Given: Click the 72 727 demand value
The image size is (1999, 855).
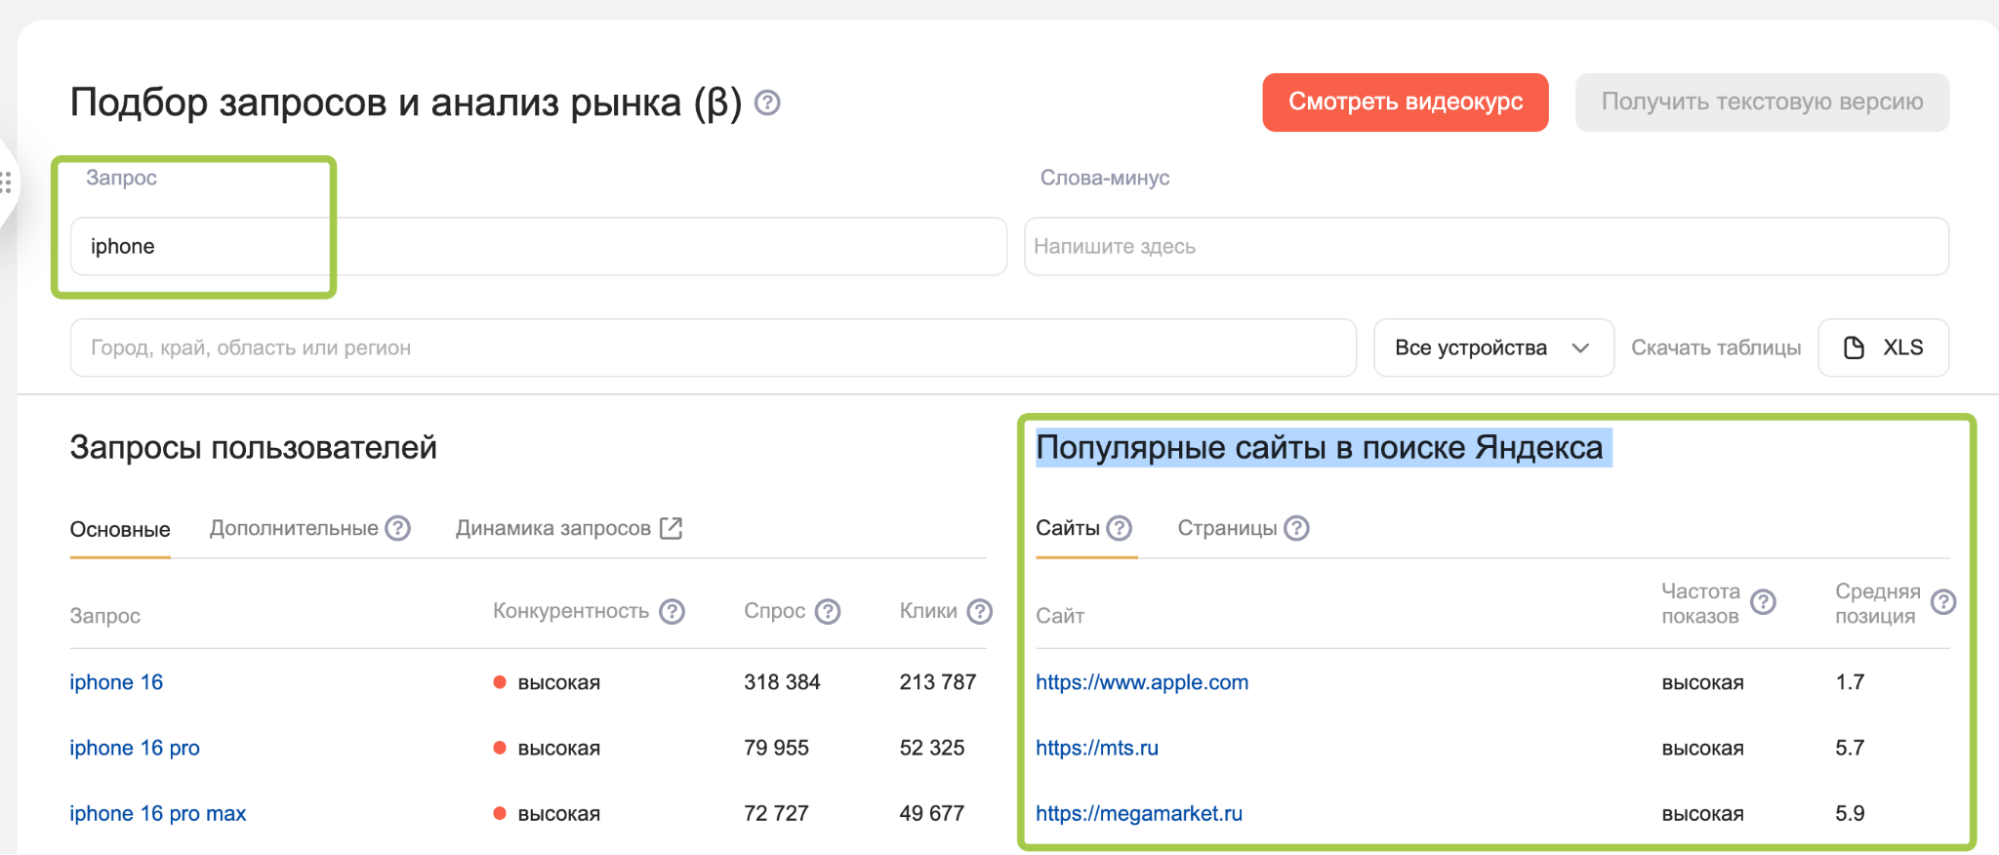Looking at the screenshot, I should [776, 814].
